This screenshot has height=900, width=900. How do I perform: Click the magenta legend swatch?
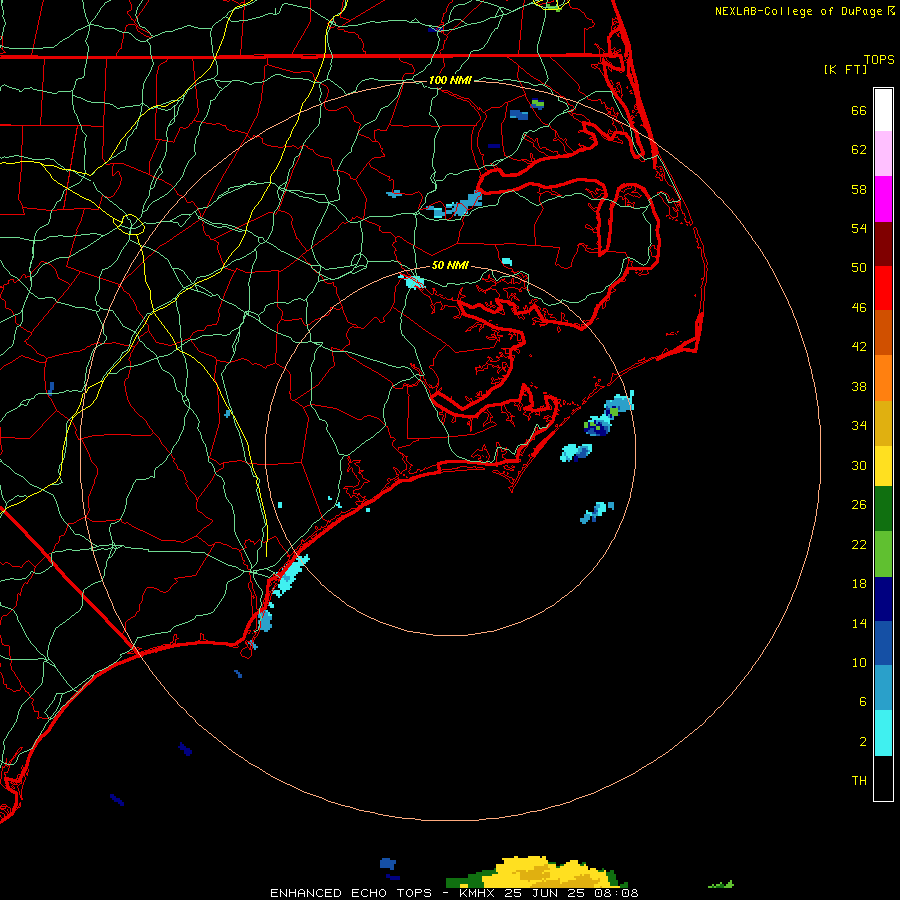point(883,199)
